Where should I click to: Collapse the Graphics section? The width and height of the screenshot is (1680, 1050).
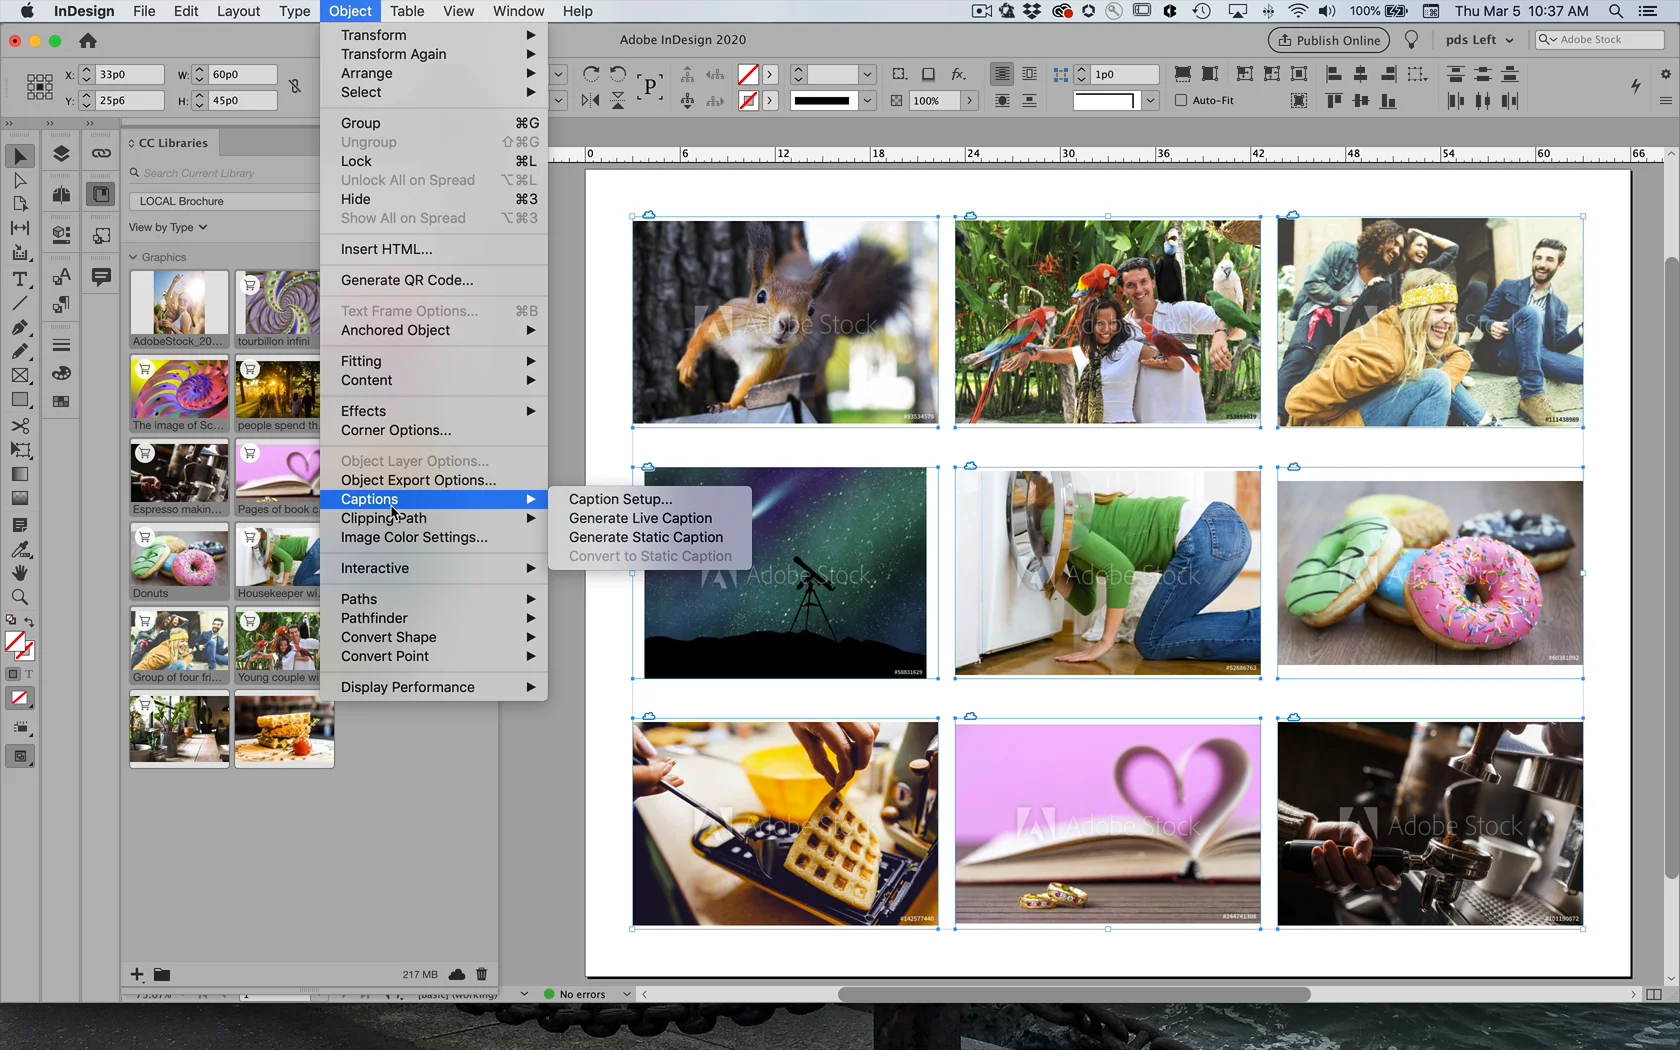point(133,257)
